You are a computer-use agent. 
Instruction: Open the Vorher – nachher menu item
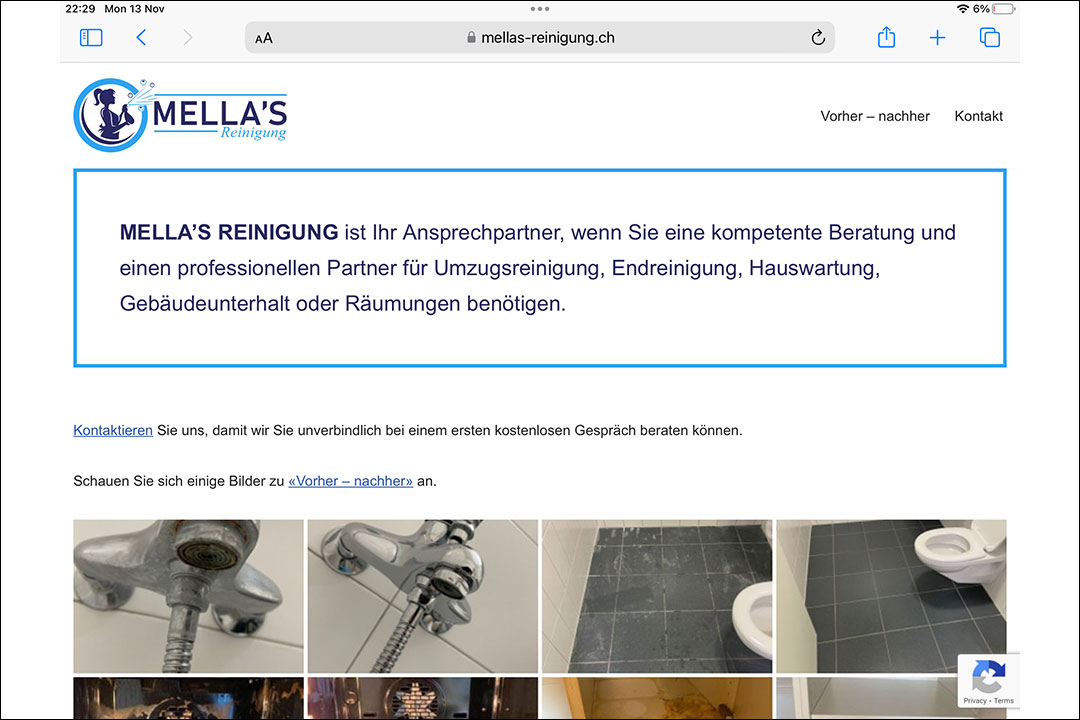click(x=875, y=116)
